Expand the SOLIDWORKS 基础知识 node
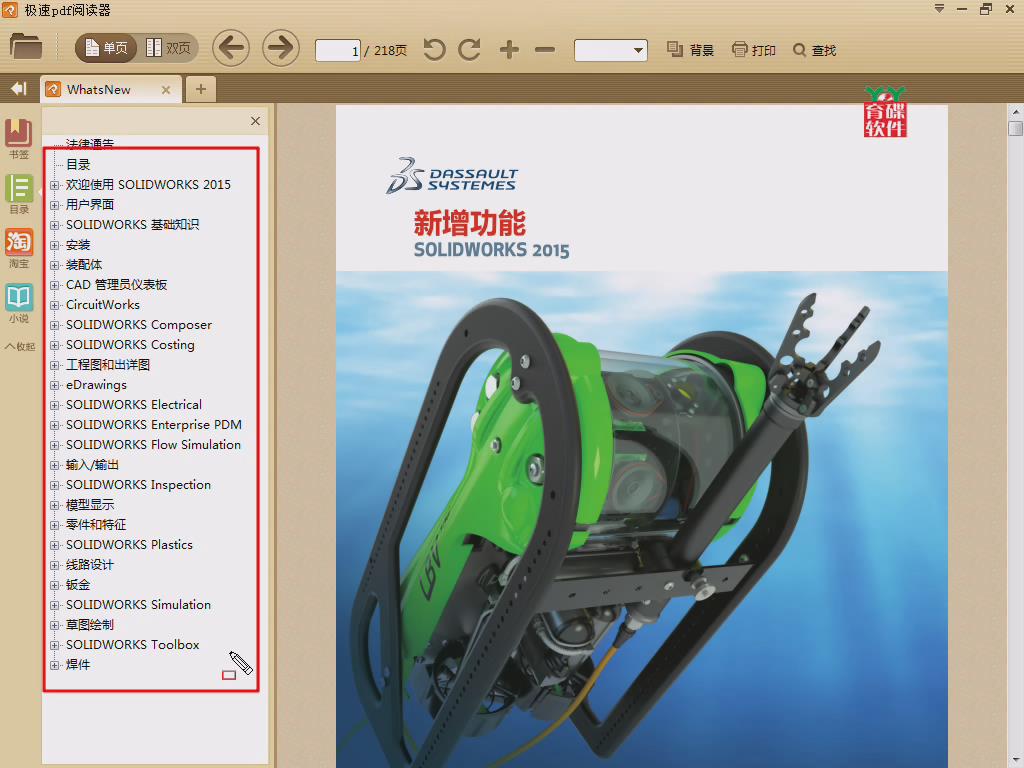 pyautogui.click(x=55, y=225)
